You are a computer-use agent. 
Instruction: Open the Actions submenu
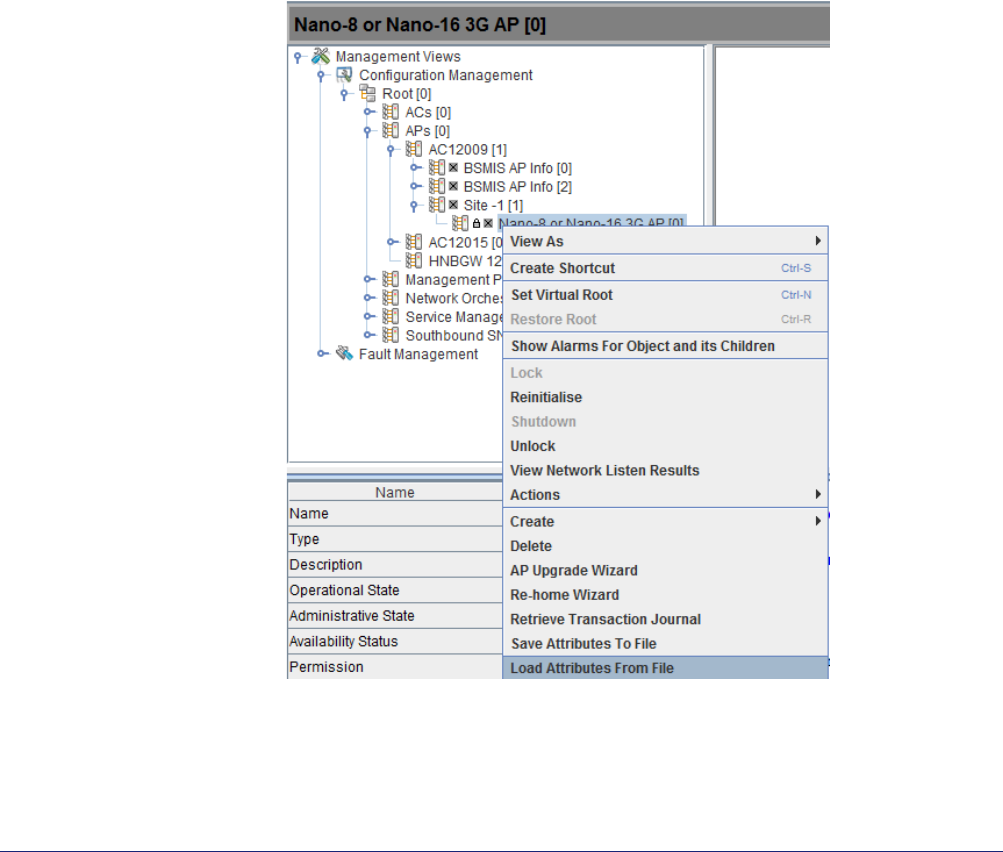(x=665, y=494)
